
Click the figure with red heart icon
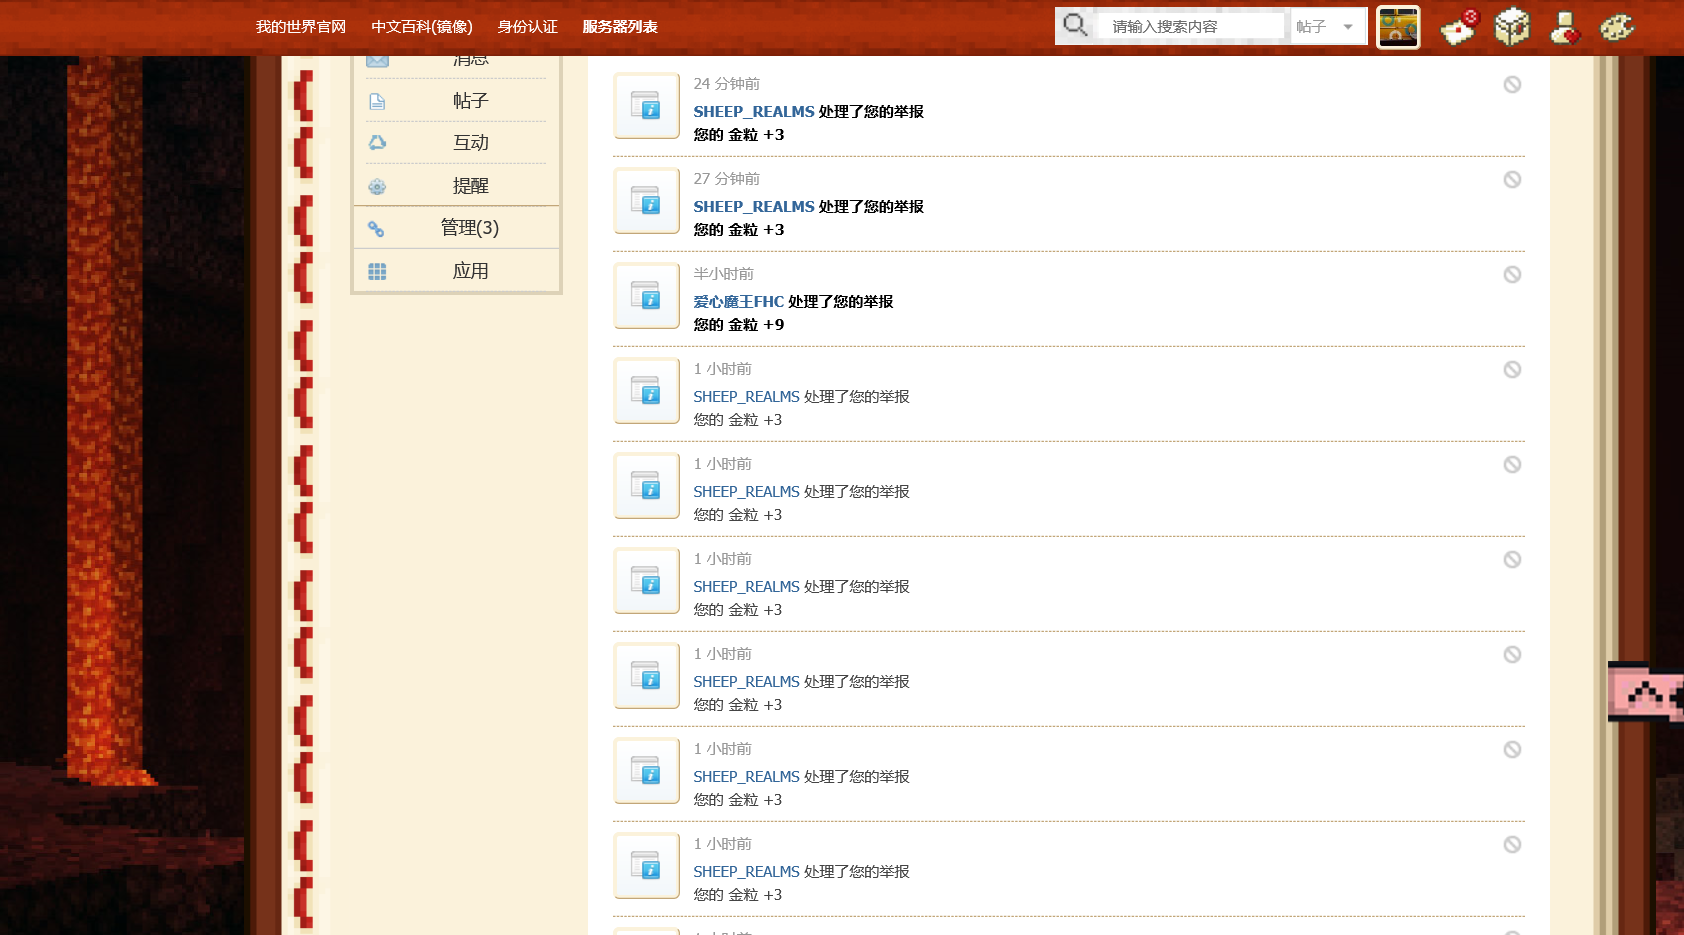(1565, 27)
